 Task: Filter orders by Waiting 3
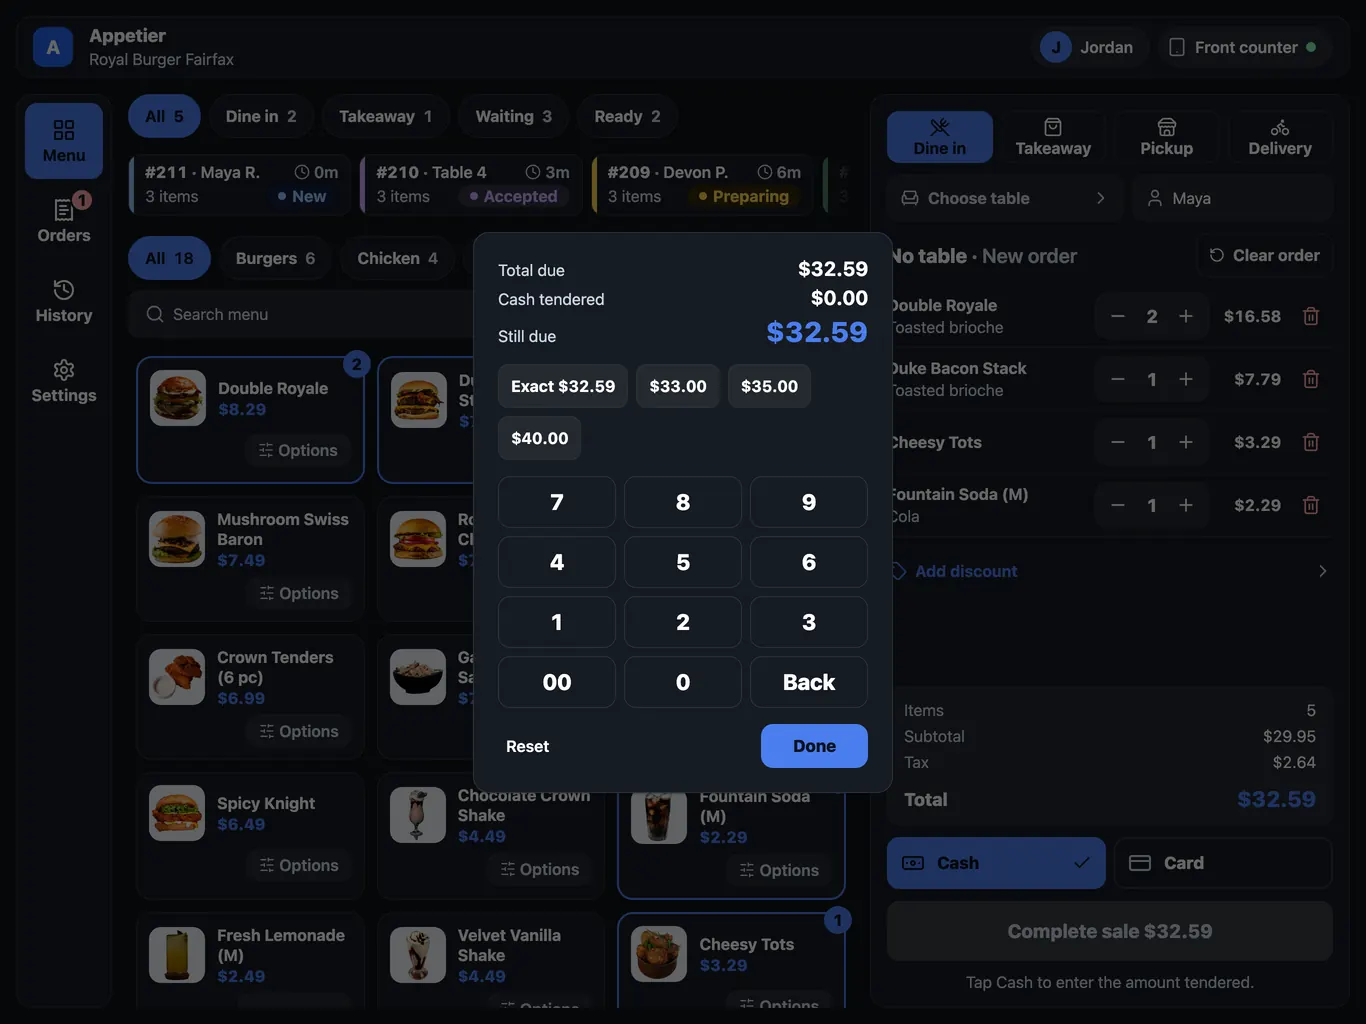(x=514, y=116)
